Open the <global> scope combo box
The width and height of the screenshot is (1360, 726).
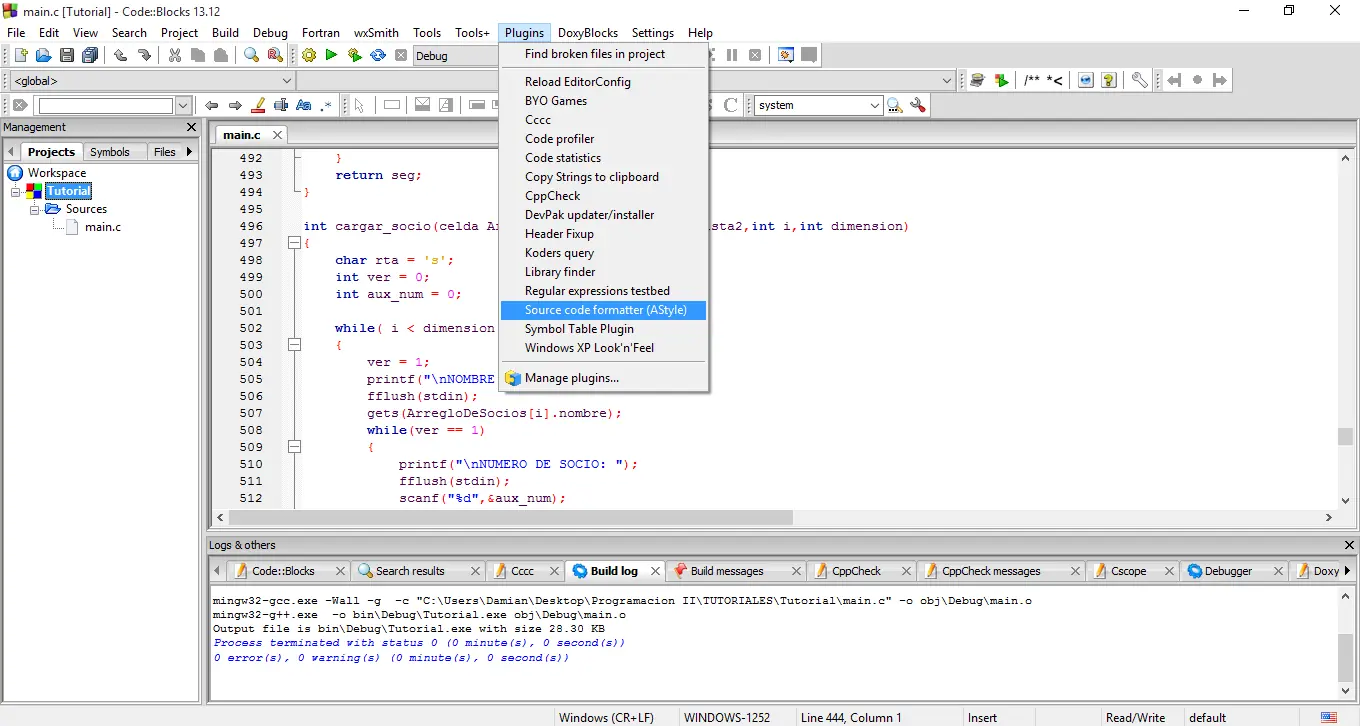(x=150, y=80)
